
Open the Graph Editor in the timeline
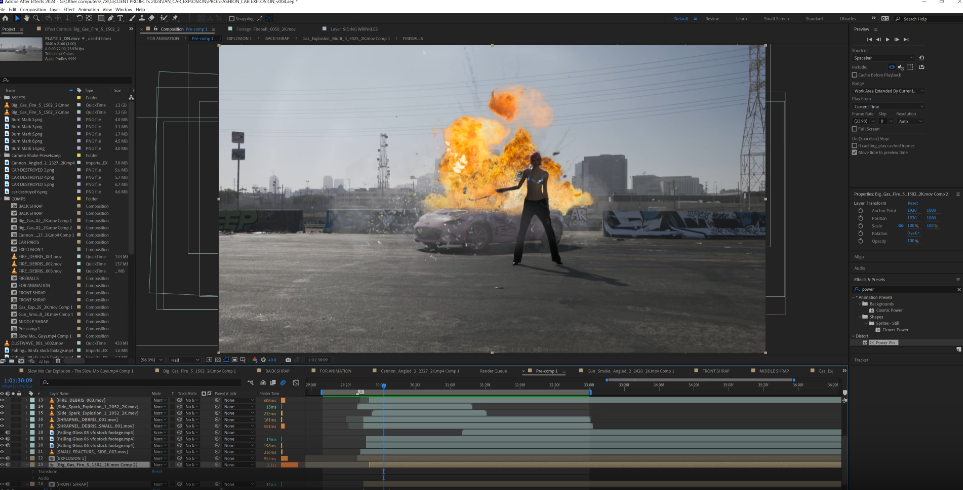click(x=295, y=383)
